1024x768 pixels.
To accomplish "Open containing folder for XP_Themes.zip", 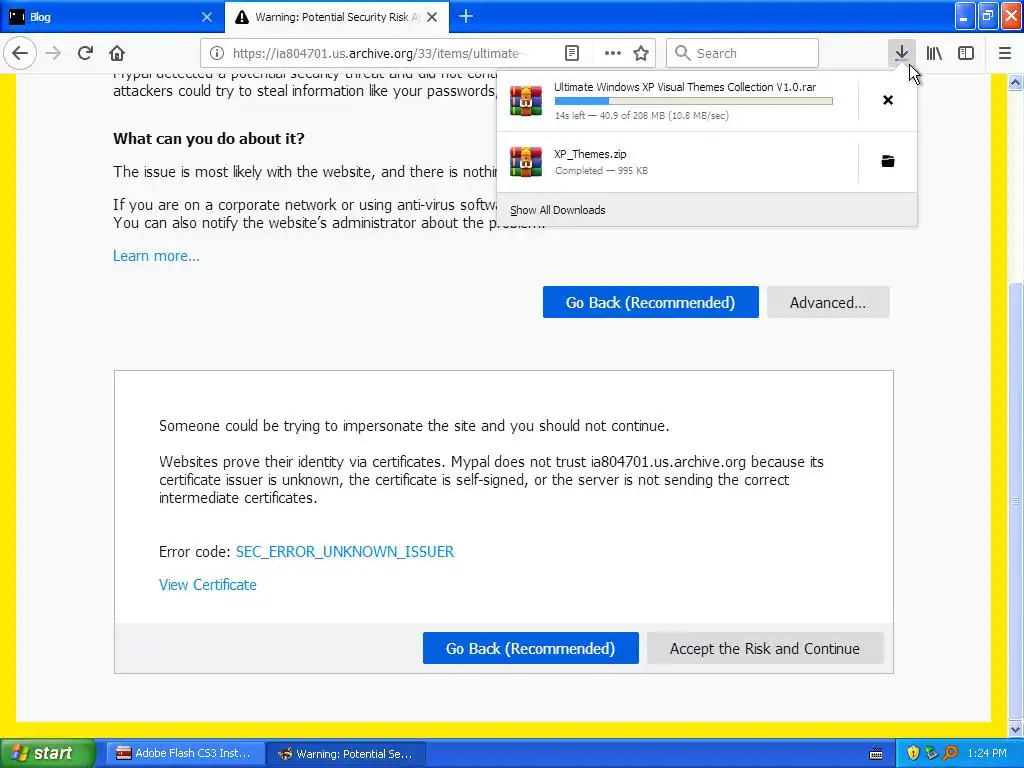I will pyautogui.click(x=888, y=161).
